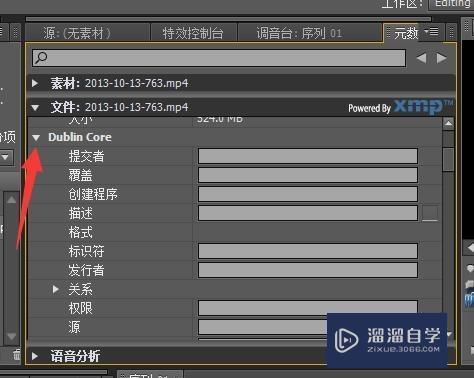
Task: Click the left panel scroll-up arrow
Action: tap(11, 200)
